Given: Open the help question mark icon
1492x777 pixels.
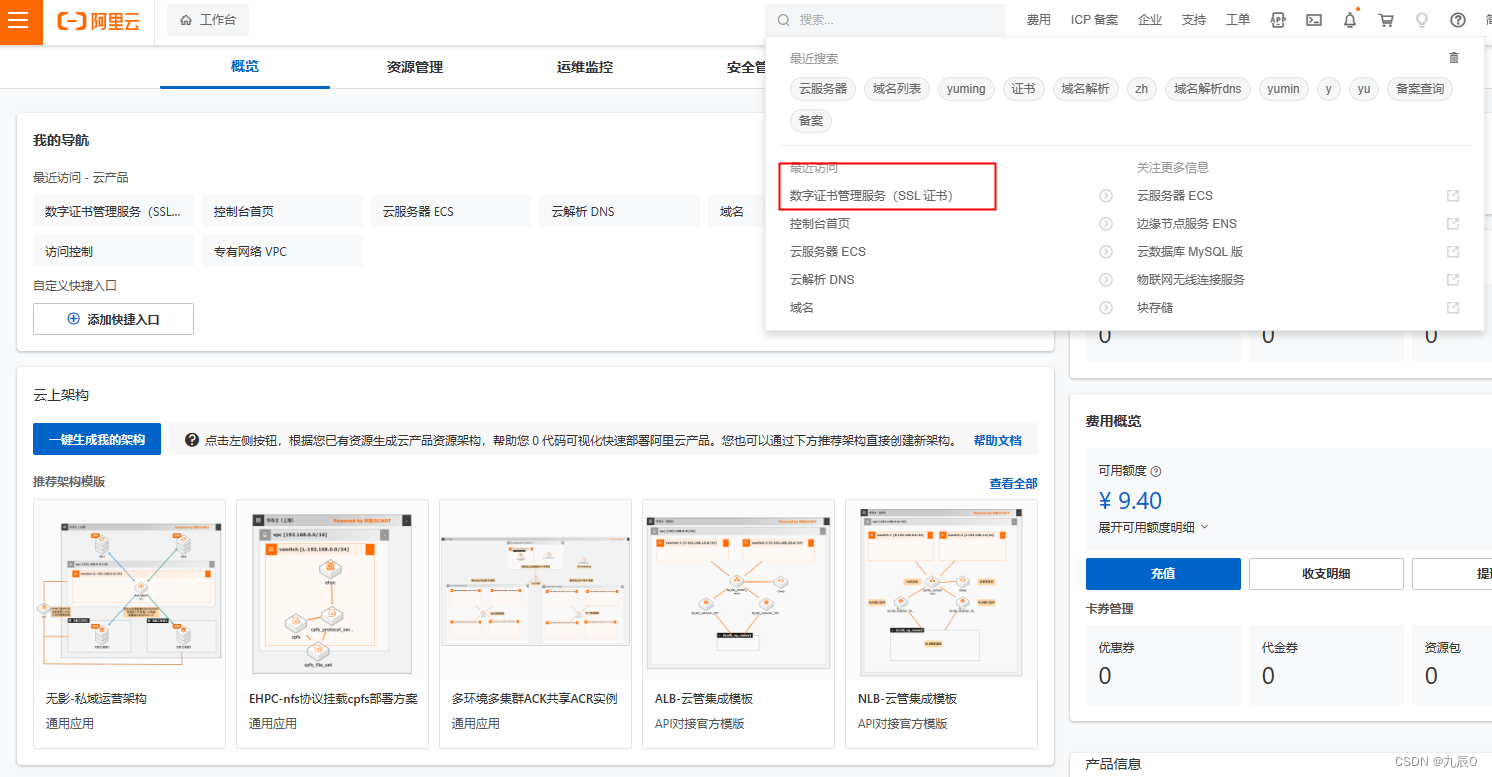Looking at the screenshot, I should (1458, 20).
